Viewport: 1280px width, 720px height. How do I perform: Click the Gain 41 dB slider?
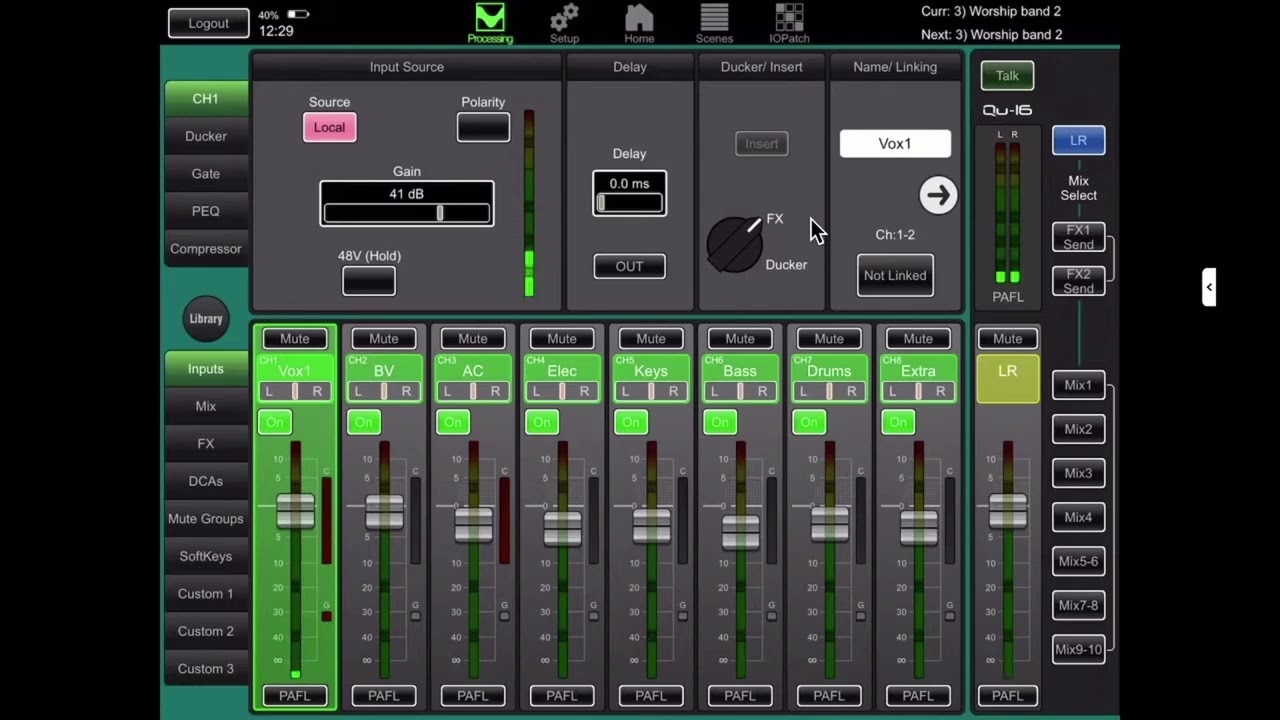pos(407,204)
